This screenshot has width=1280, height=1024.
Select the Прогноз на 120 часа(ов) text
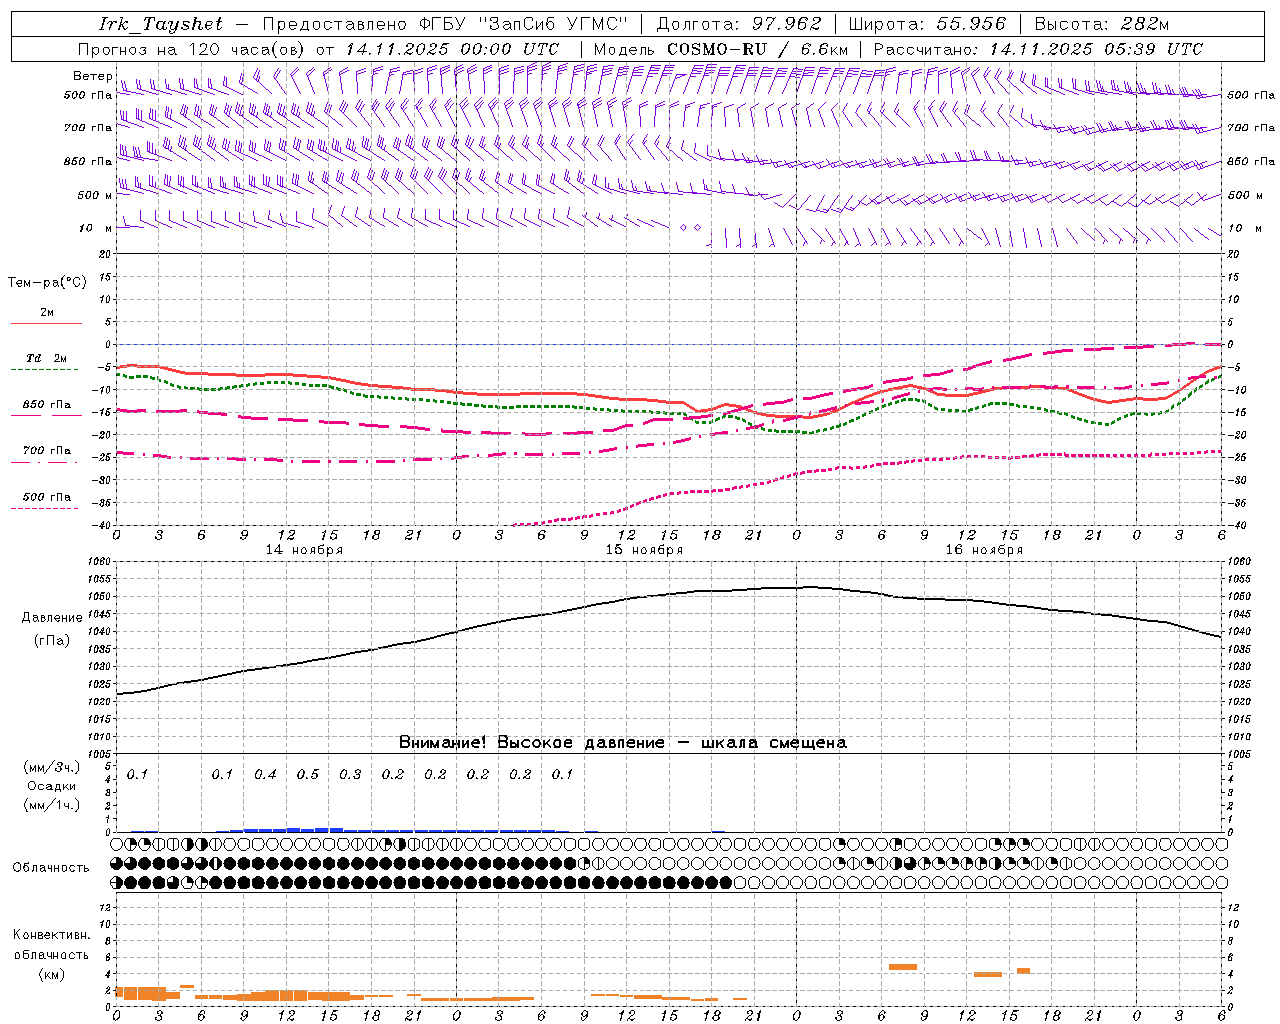(x=193, y=49)
